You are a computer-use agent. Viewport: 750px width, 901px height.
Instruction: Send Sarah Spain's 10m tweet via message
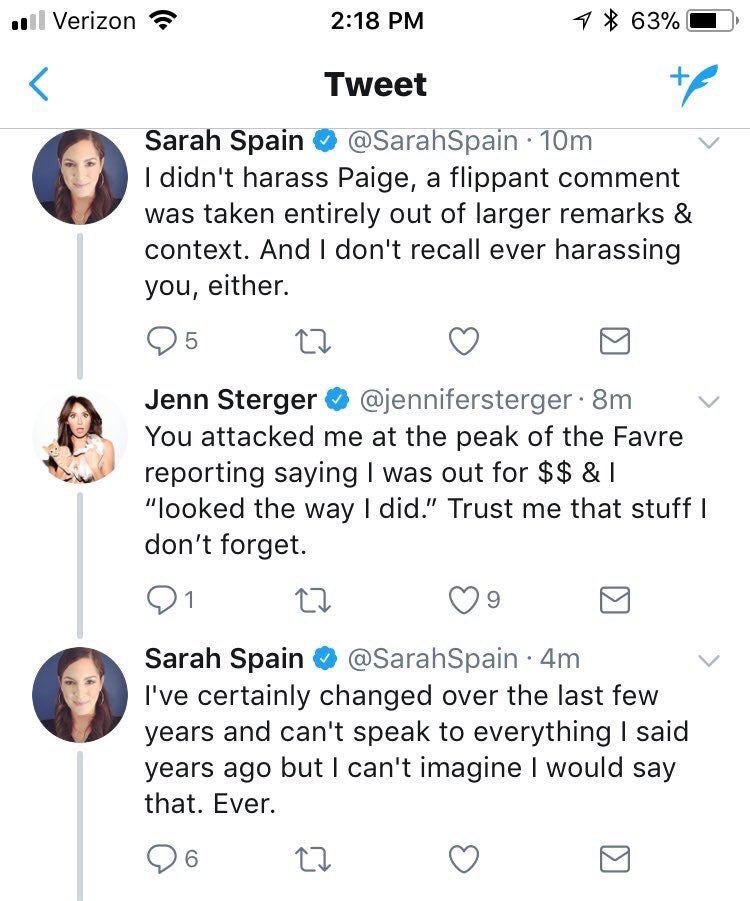point(614,342)
